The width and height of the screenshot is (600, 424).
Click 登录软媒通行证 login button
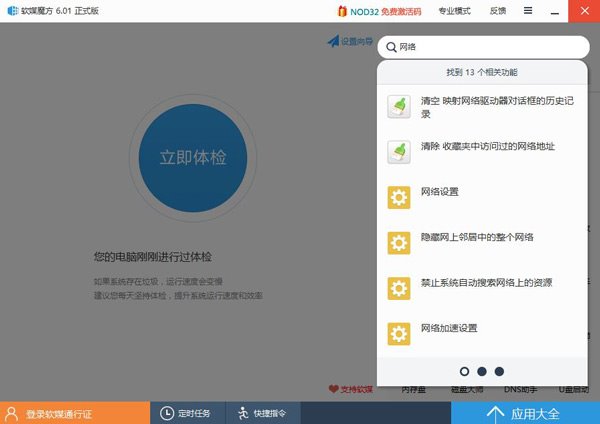[x=62, y=413]
